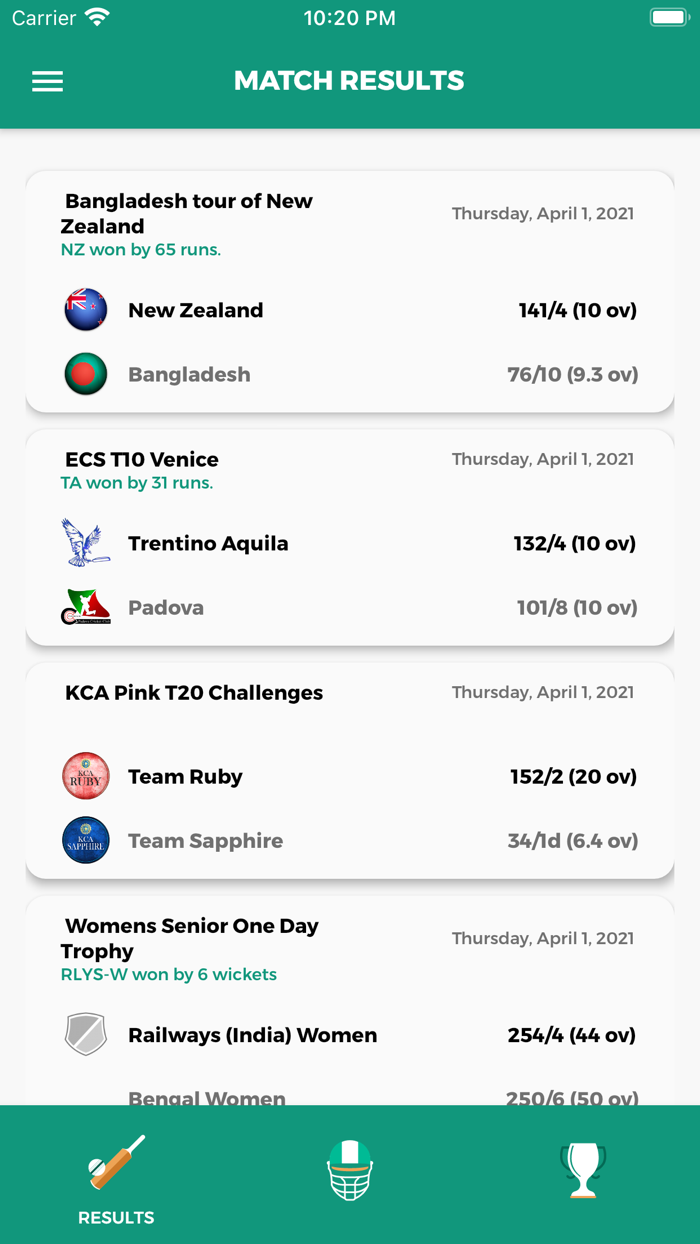
Task: Tap the RLYS-W won by 6 wickets result
Action: coord(169,974)
